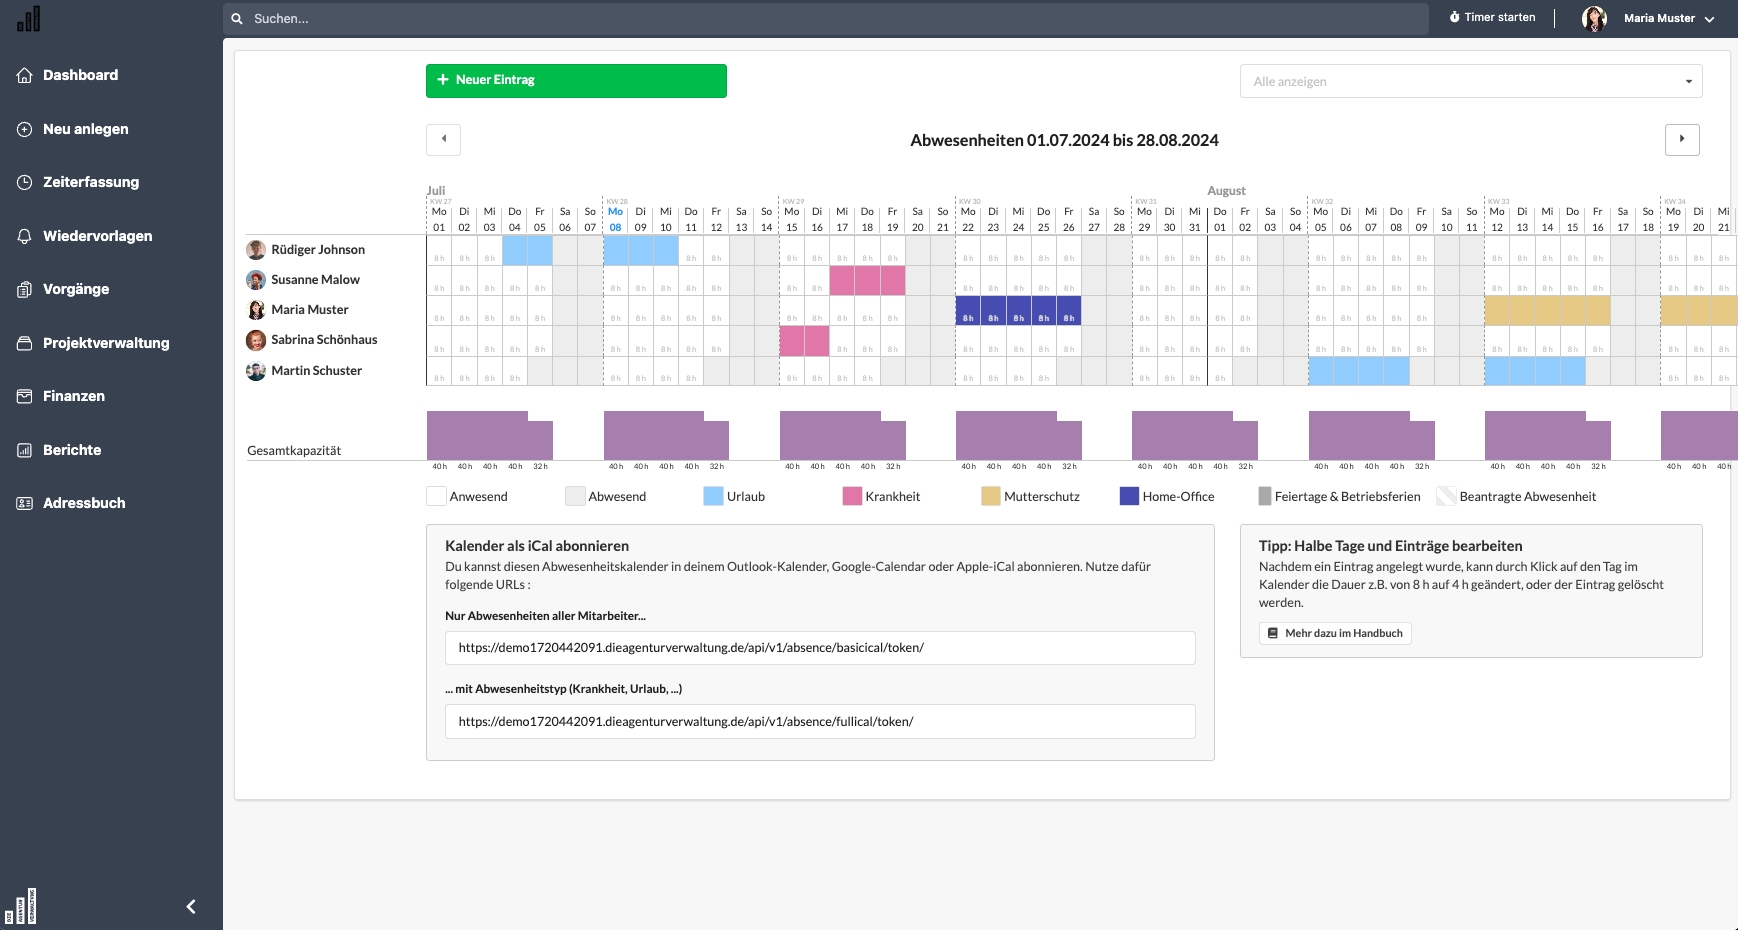
Task: Select the full iCal URL field
Action: (820, 722)
